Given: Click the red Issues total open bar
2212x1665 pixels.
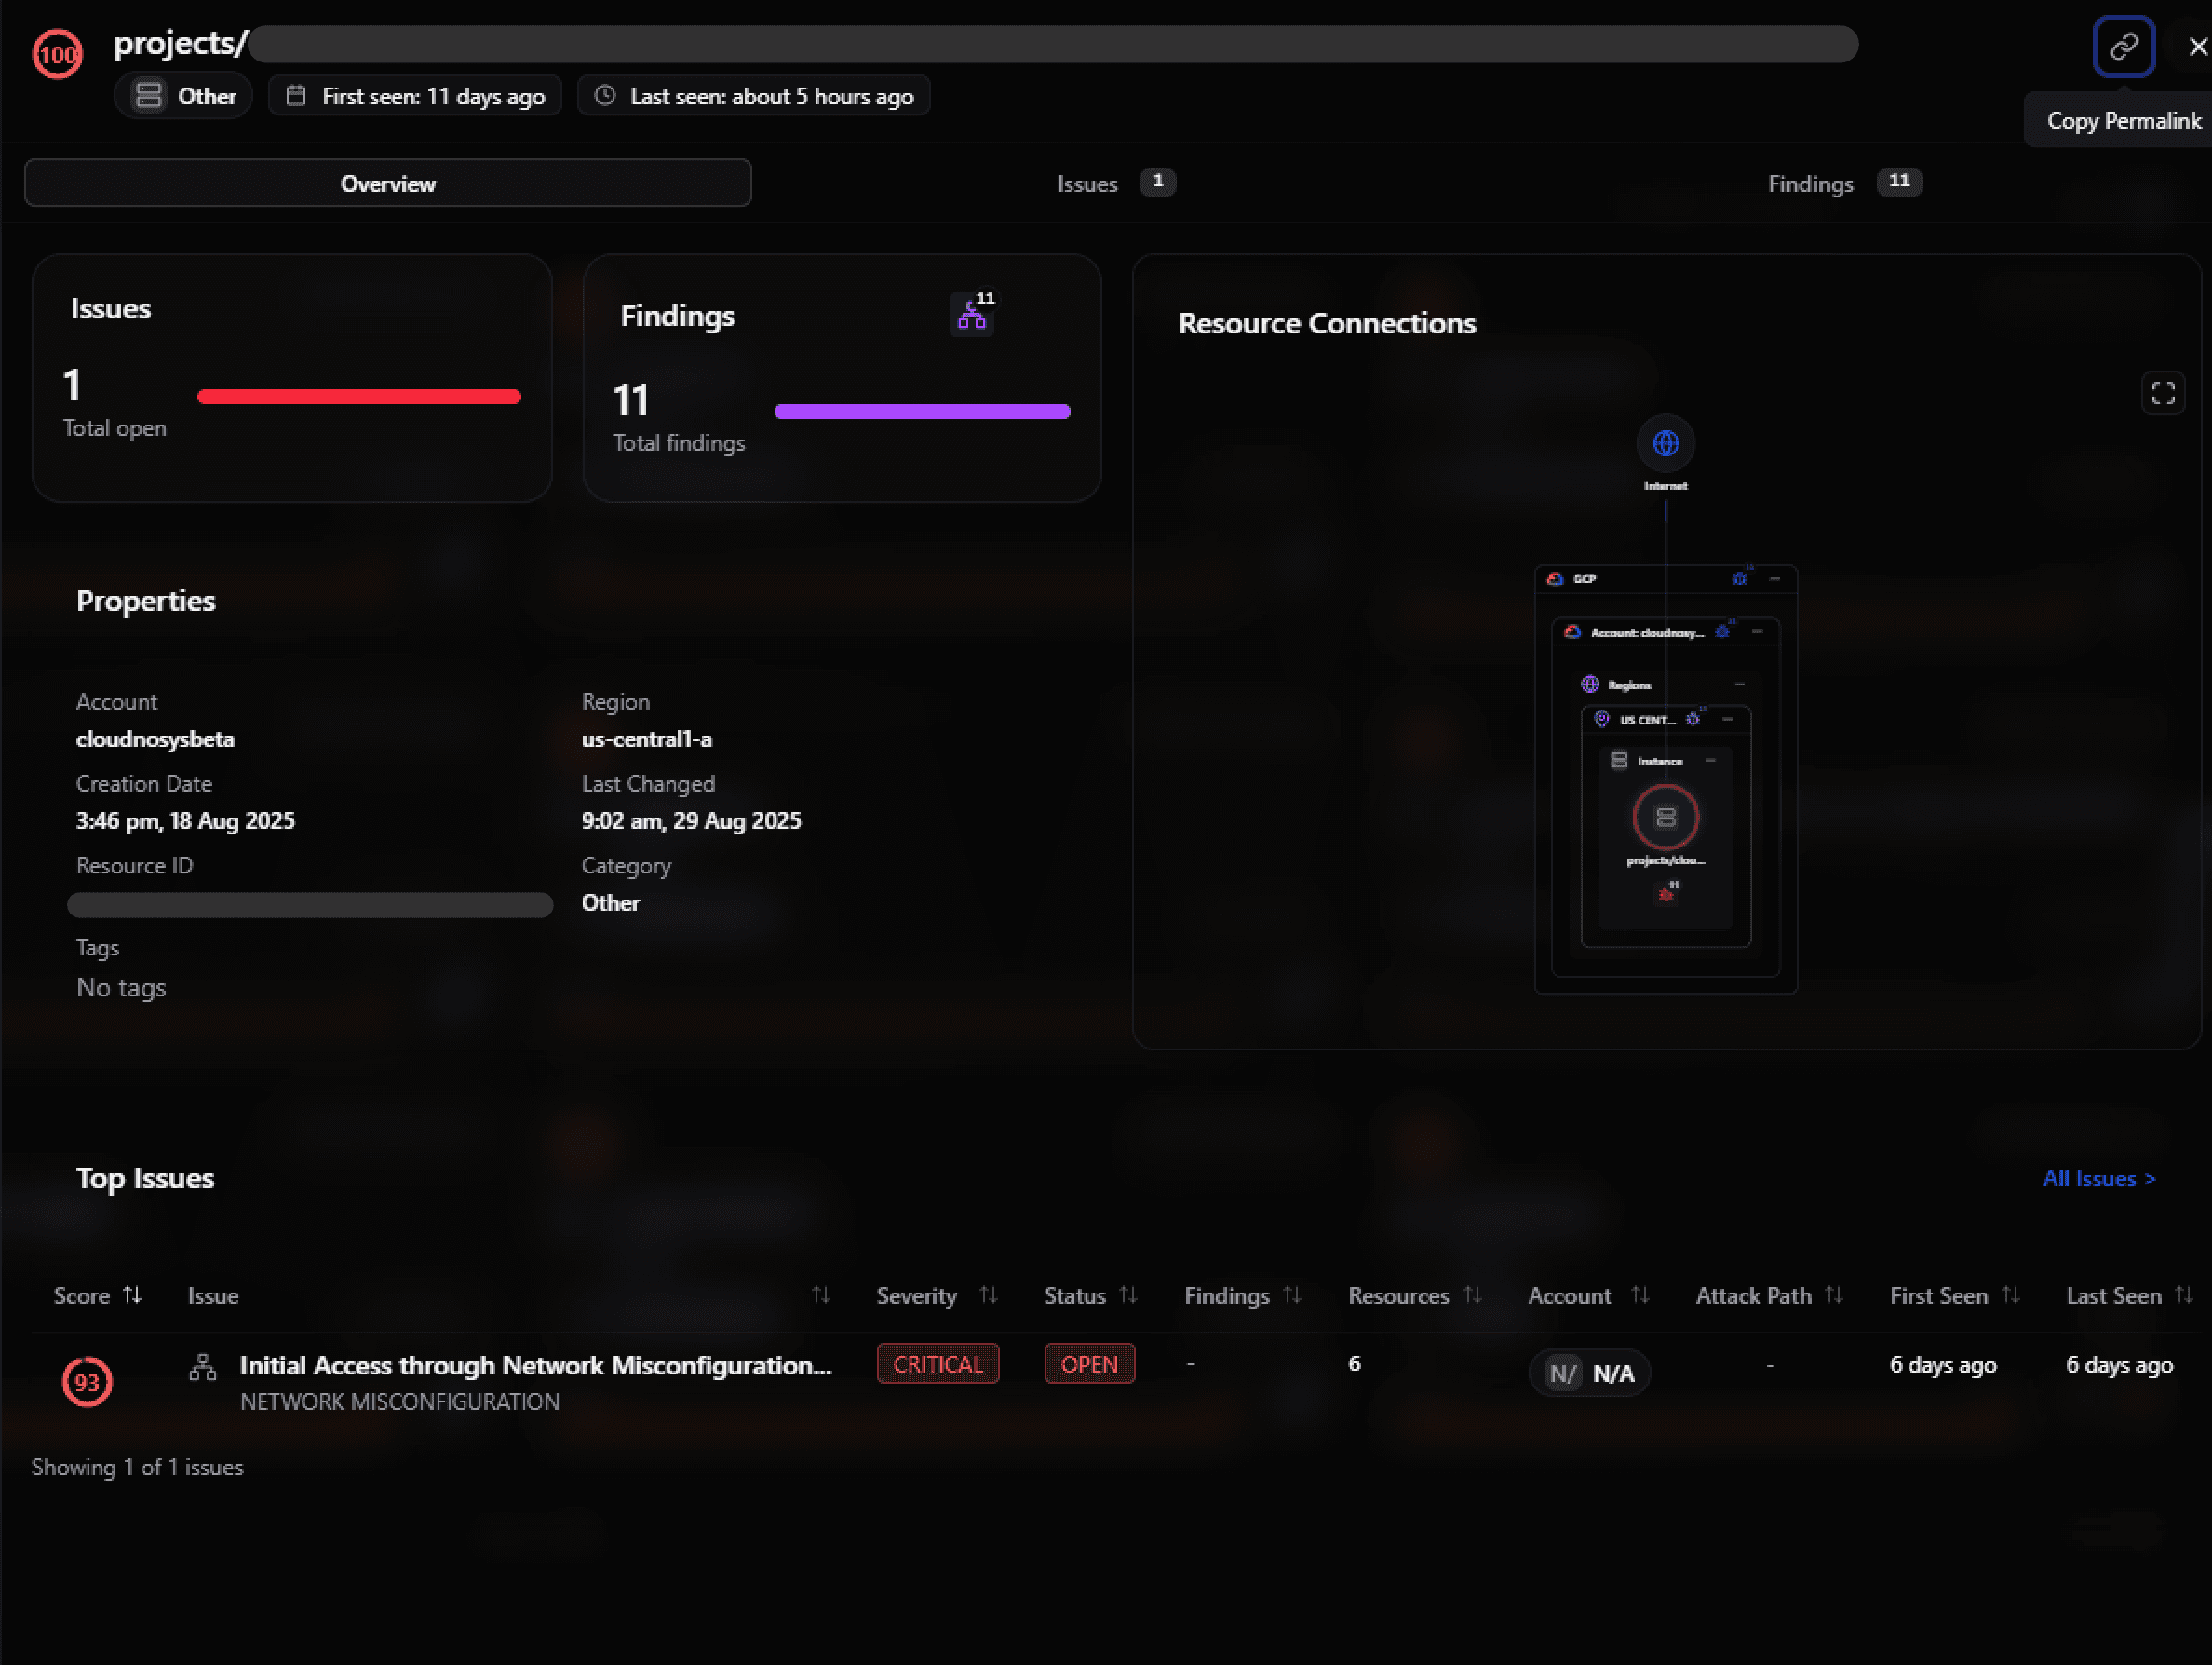Looking at the screenshot, I should [359, 397].
